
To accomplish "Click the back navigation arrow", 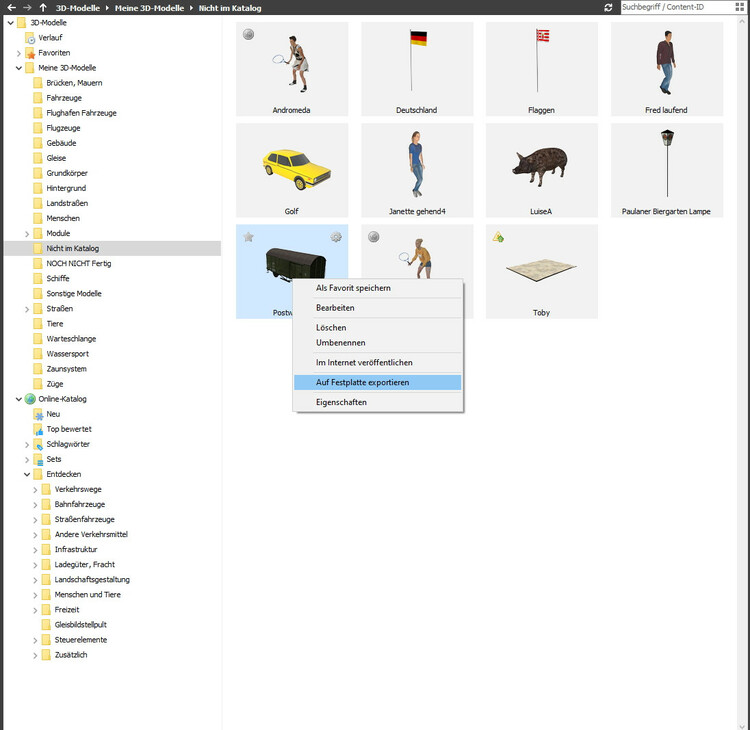I will point(11,8).
